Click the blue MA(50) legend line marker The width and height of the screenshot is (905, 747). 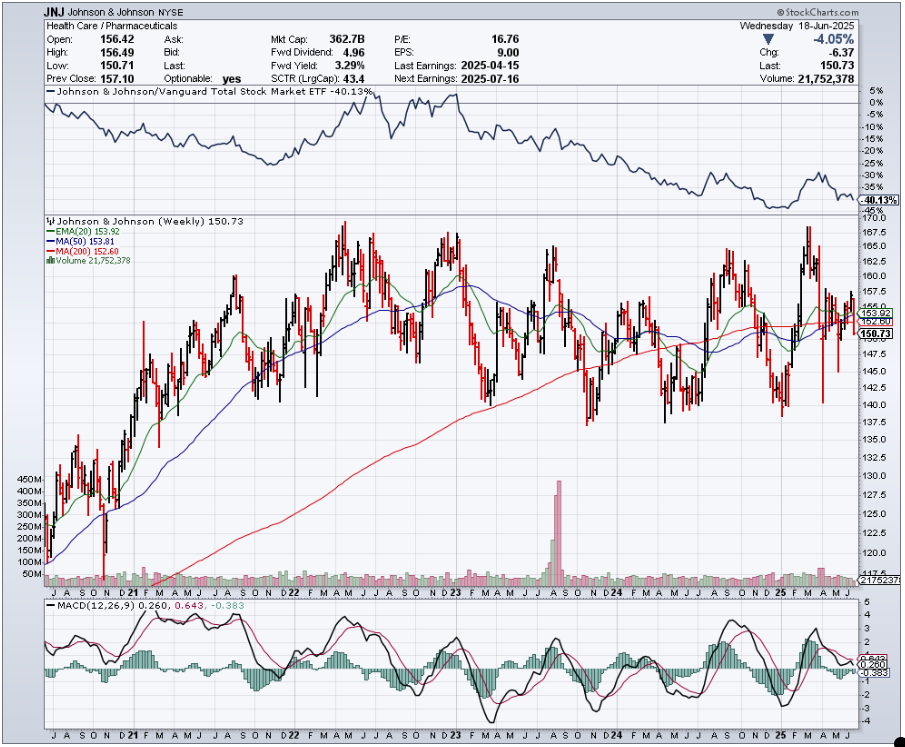[x=50, y=241]
